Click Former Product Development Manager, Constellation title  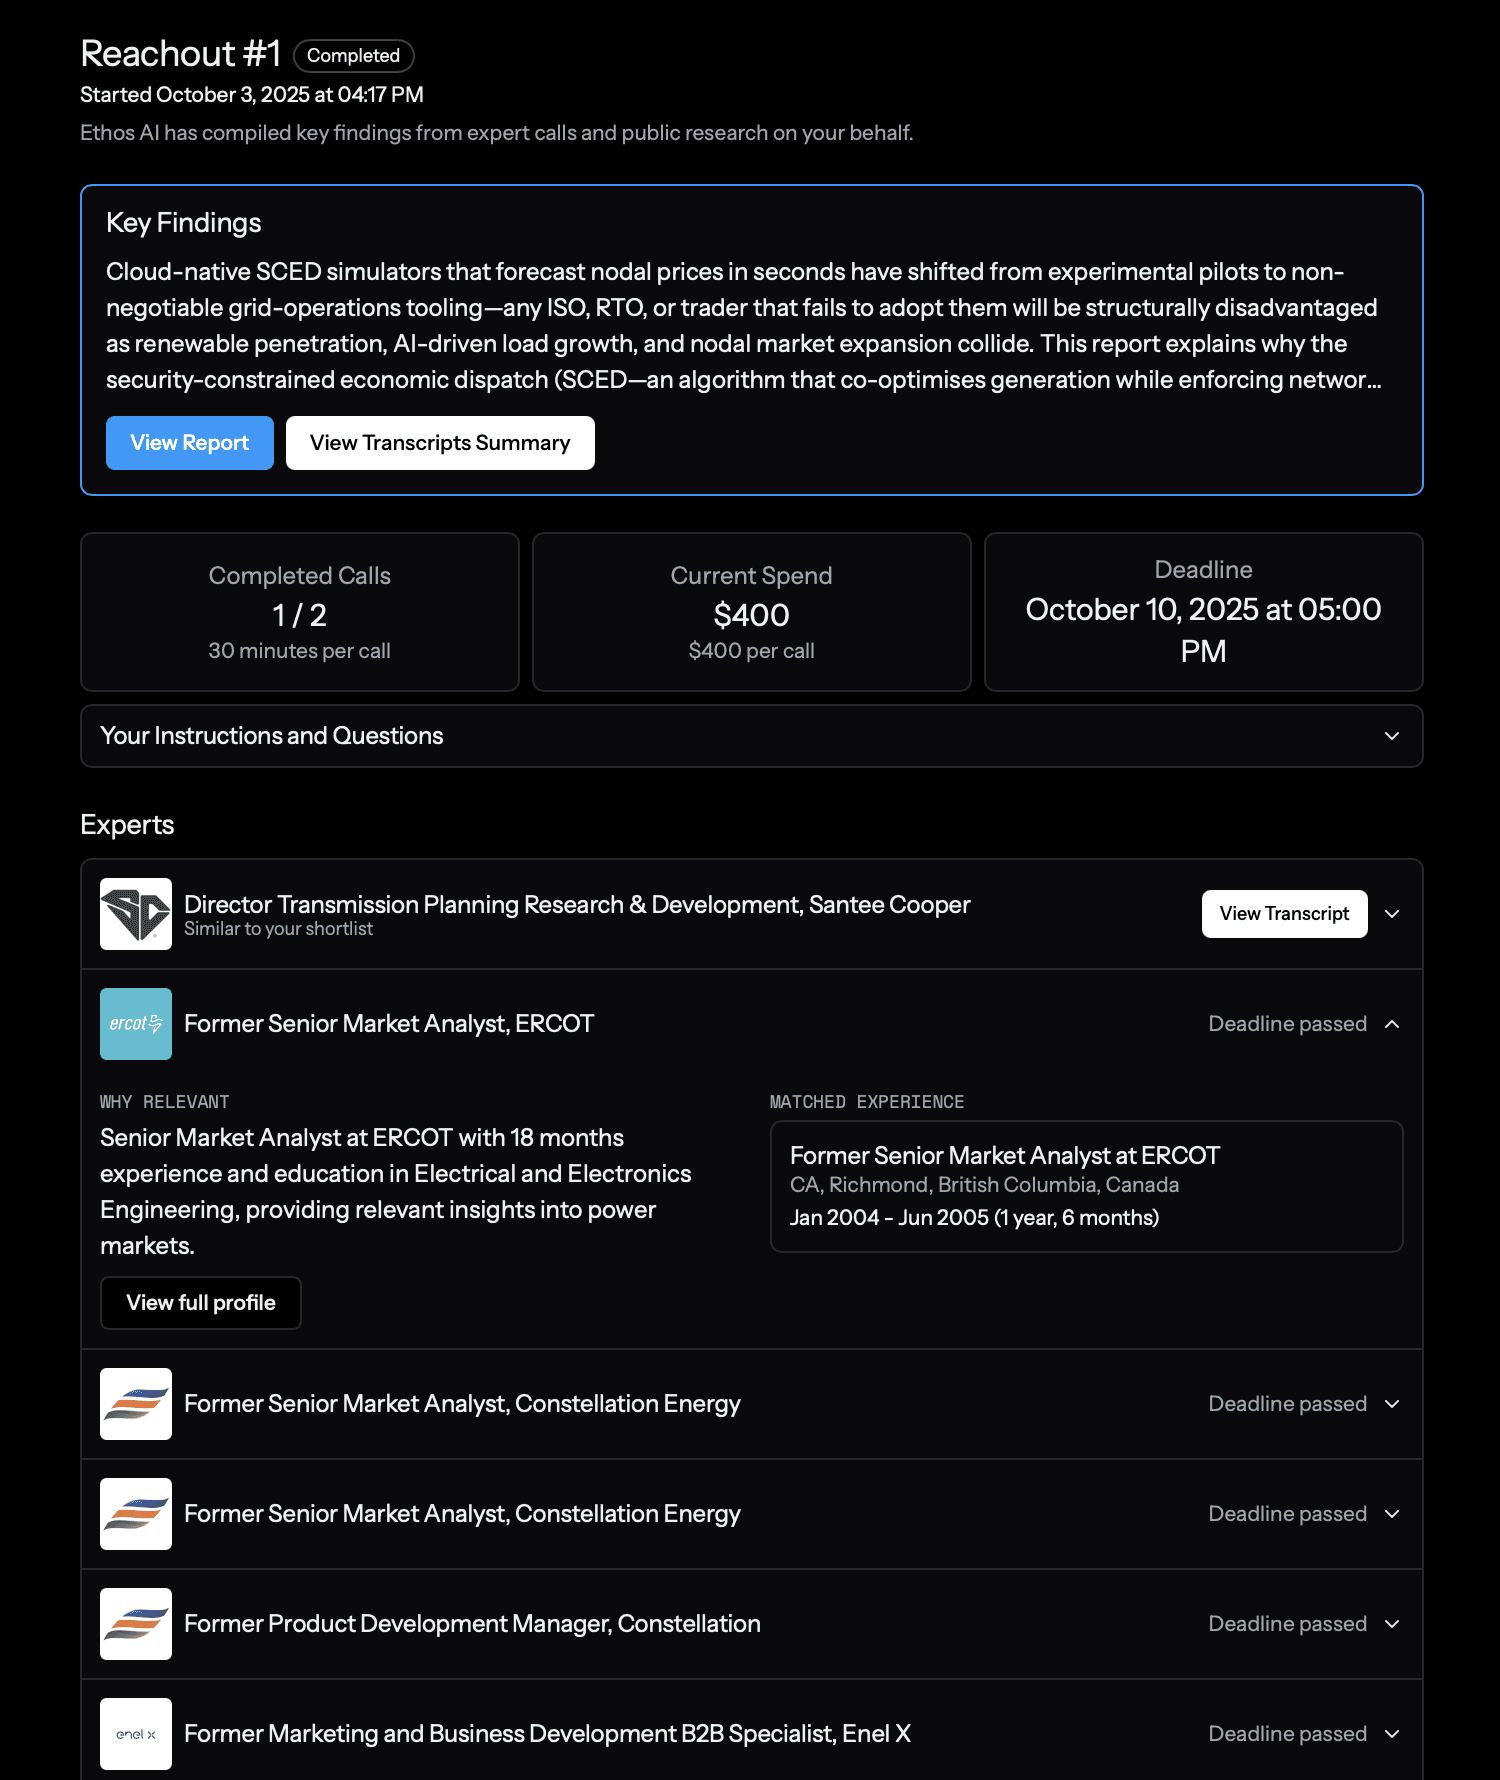coord(472,1624)
